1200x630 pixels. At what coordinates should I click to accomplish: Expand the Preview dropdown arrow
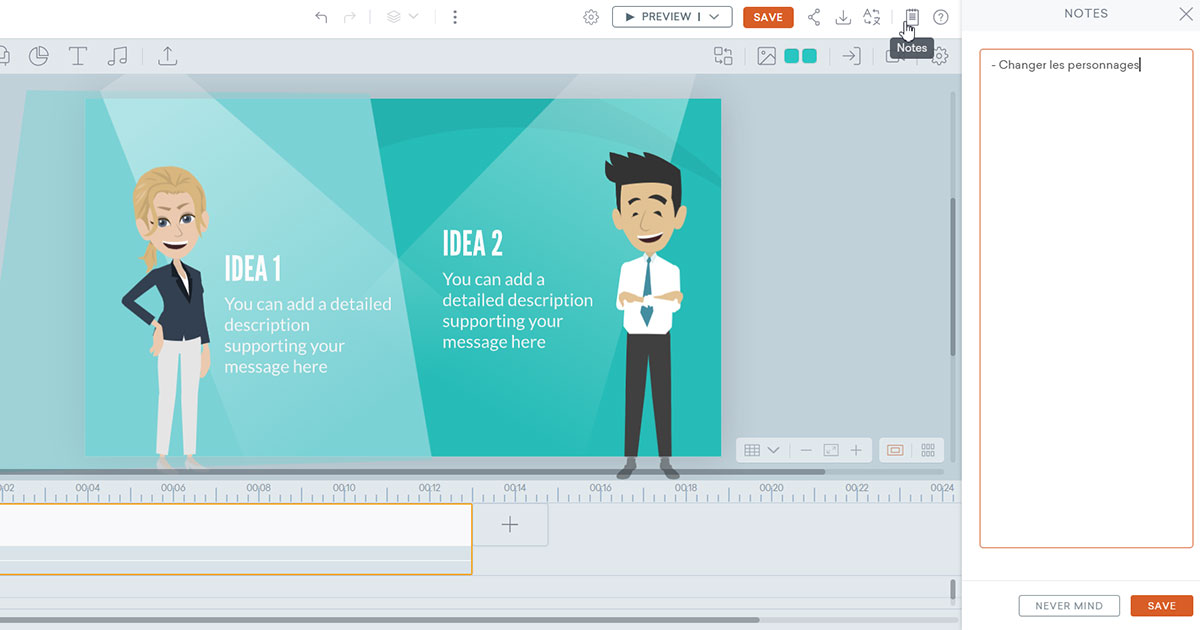click(x=715, y=17)
